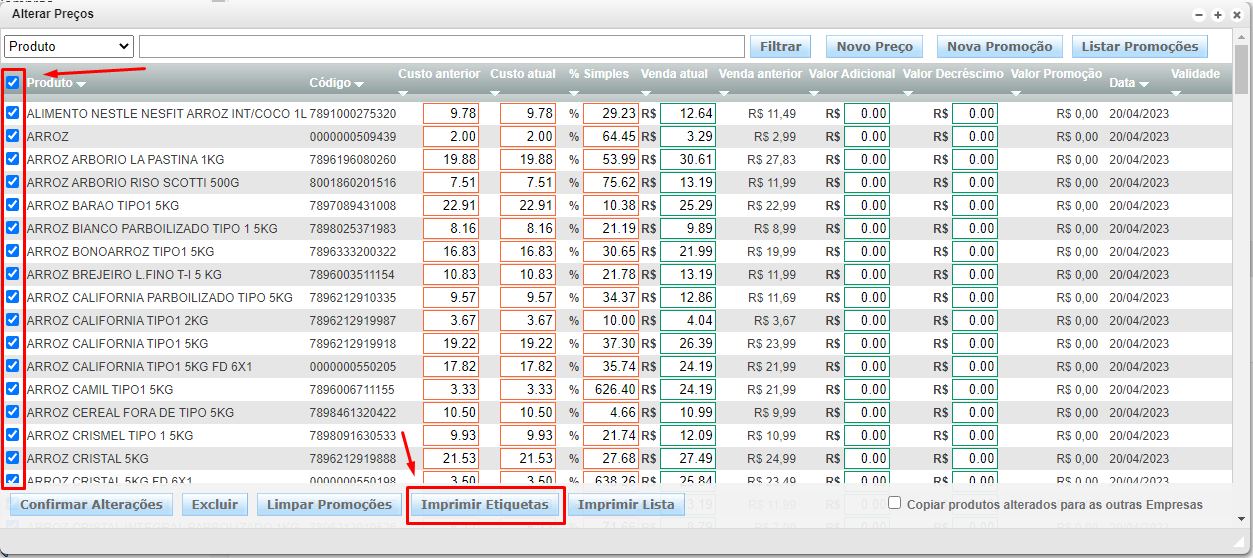Screen dimensions: 1253x558
Task: Toggle the select-all checkbox in header
Action: point(13,83)
